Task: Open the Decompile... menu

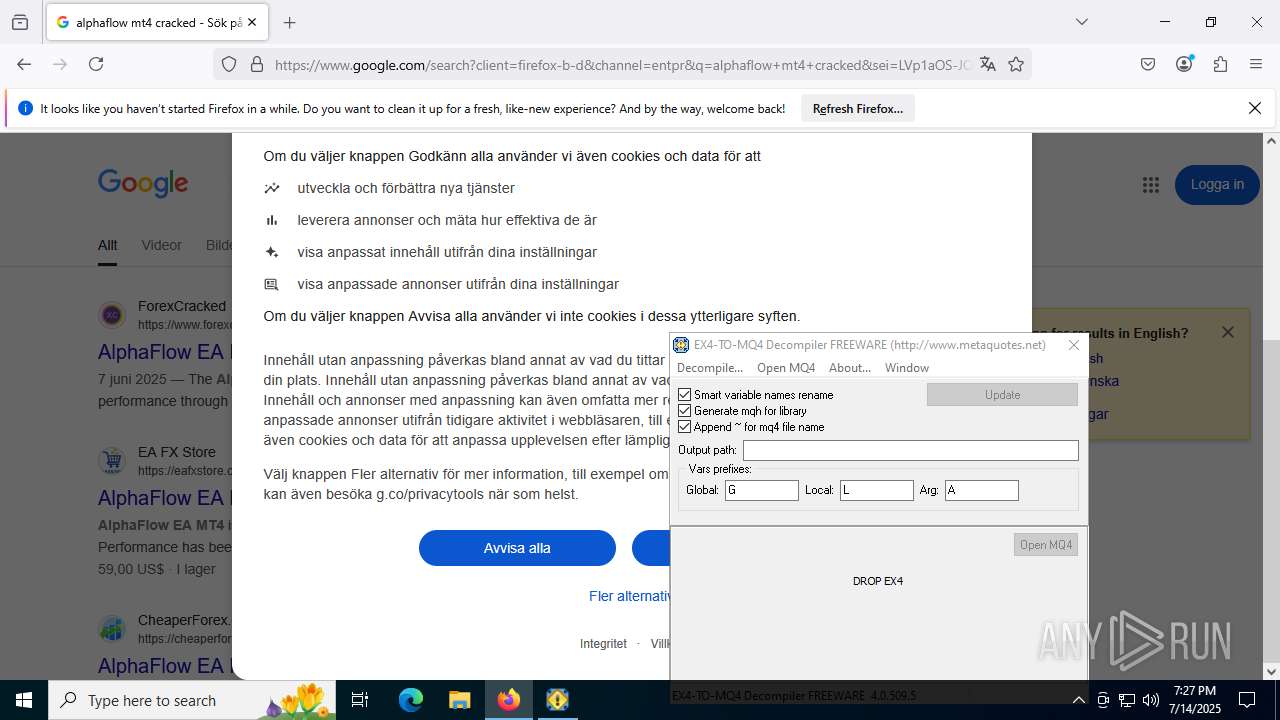Action: (710, 367)
